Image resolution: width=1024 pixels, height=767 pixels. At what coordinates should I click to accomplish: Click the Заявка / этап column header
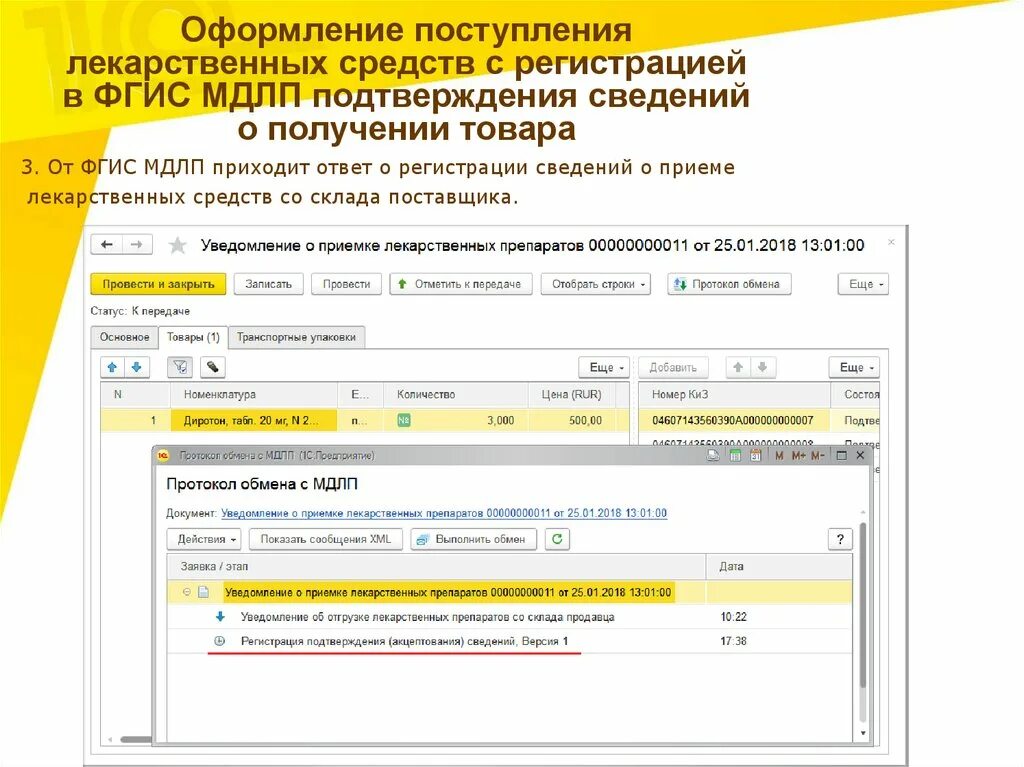point(436,566)
